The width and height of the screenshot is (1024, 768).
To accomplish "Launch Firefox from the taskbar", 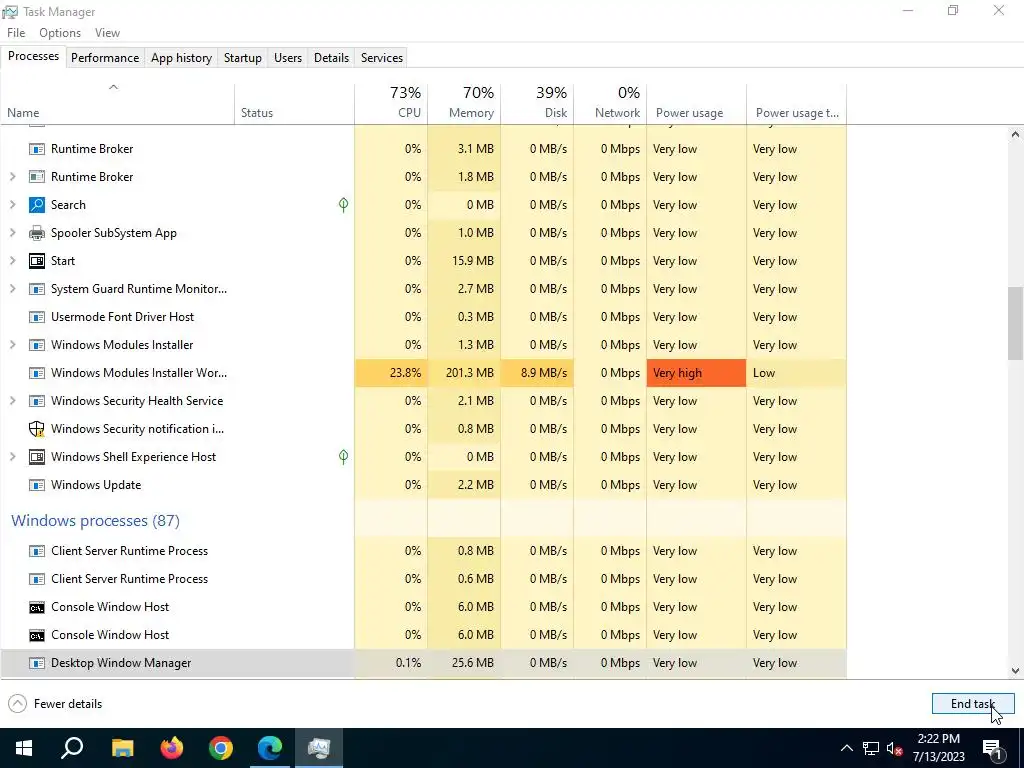I will 172,748.
